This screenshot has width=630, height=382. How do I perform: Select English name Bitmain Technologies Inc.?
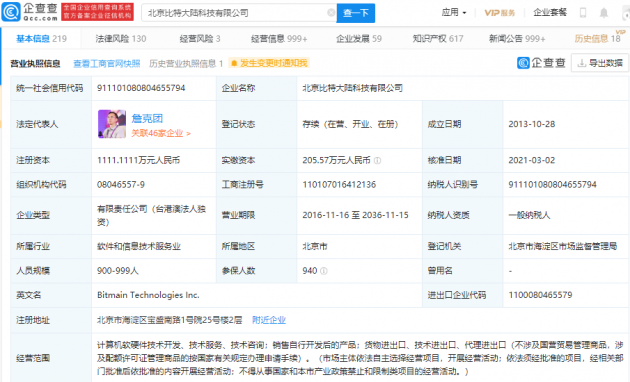[x=148, y=295]
